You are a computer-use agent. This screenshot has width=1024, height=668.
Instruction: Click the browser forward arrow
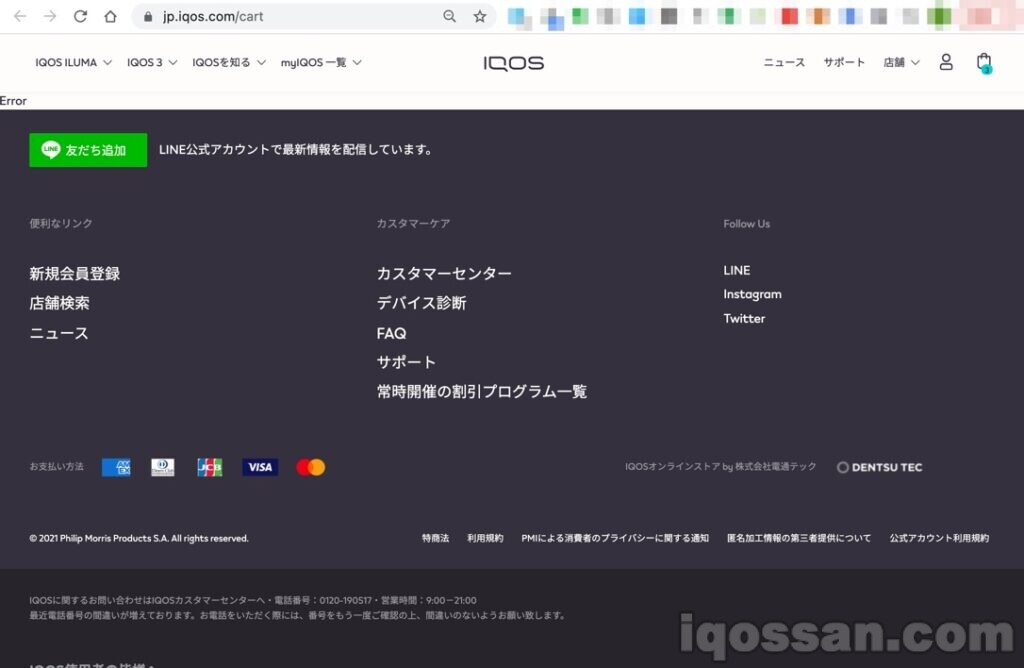tap(50, 16)
